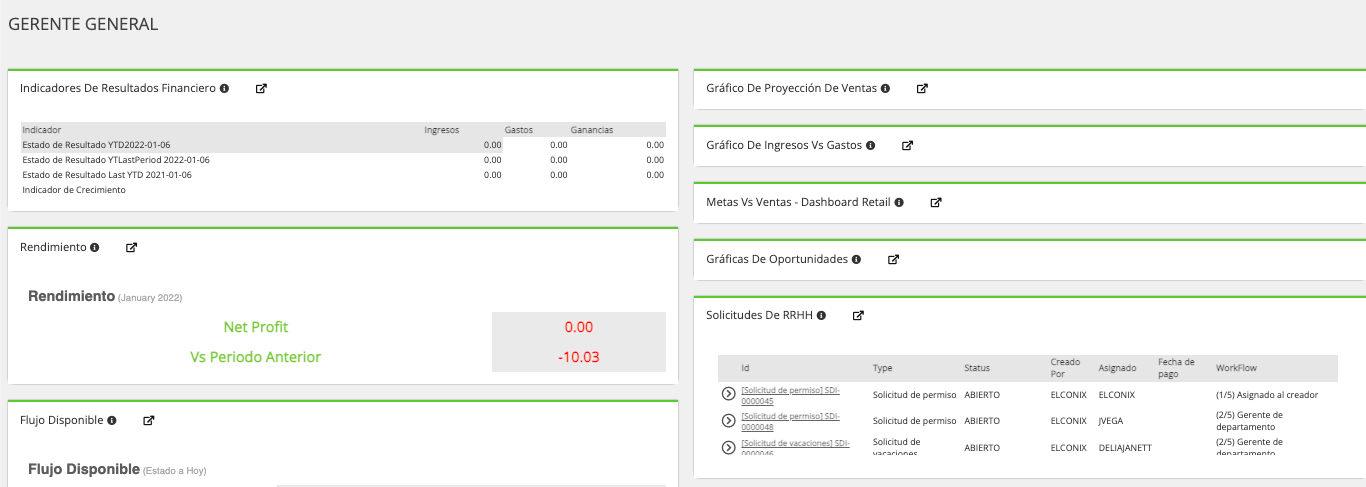The height and width of the screenshot is (487, 1366).
Task: Click the Indicador column header
Action: 42,130
